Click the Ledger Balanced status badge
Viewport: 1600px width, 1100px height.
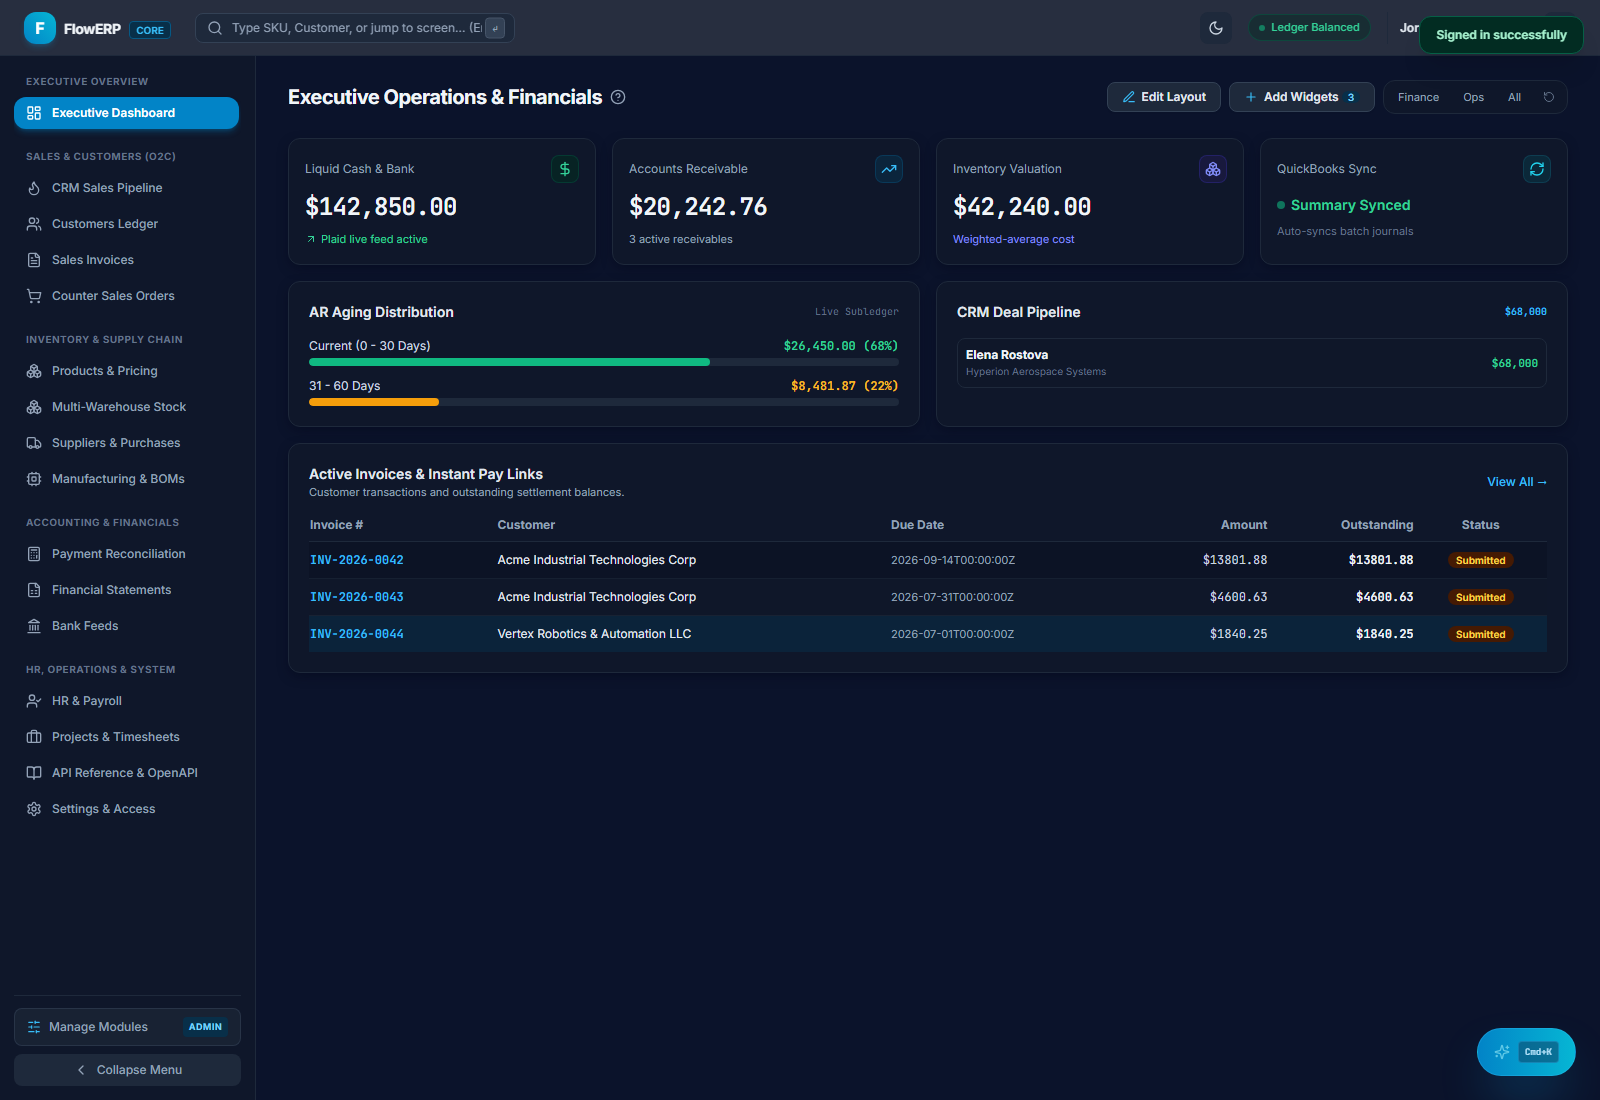pos(1309,28)
